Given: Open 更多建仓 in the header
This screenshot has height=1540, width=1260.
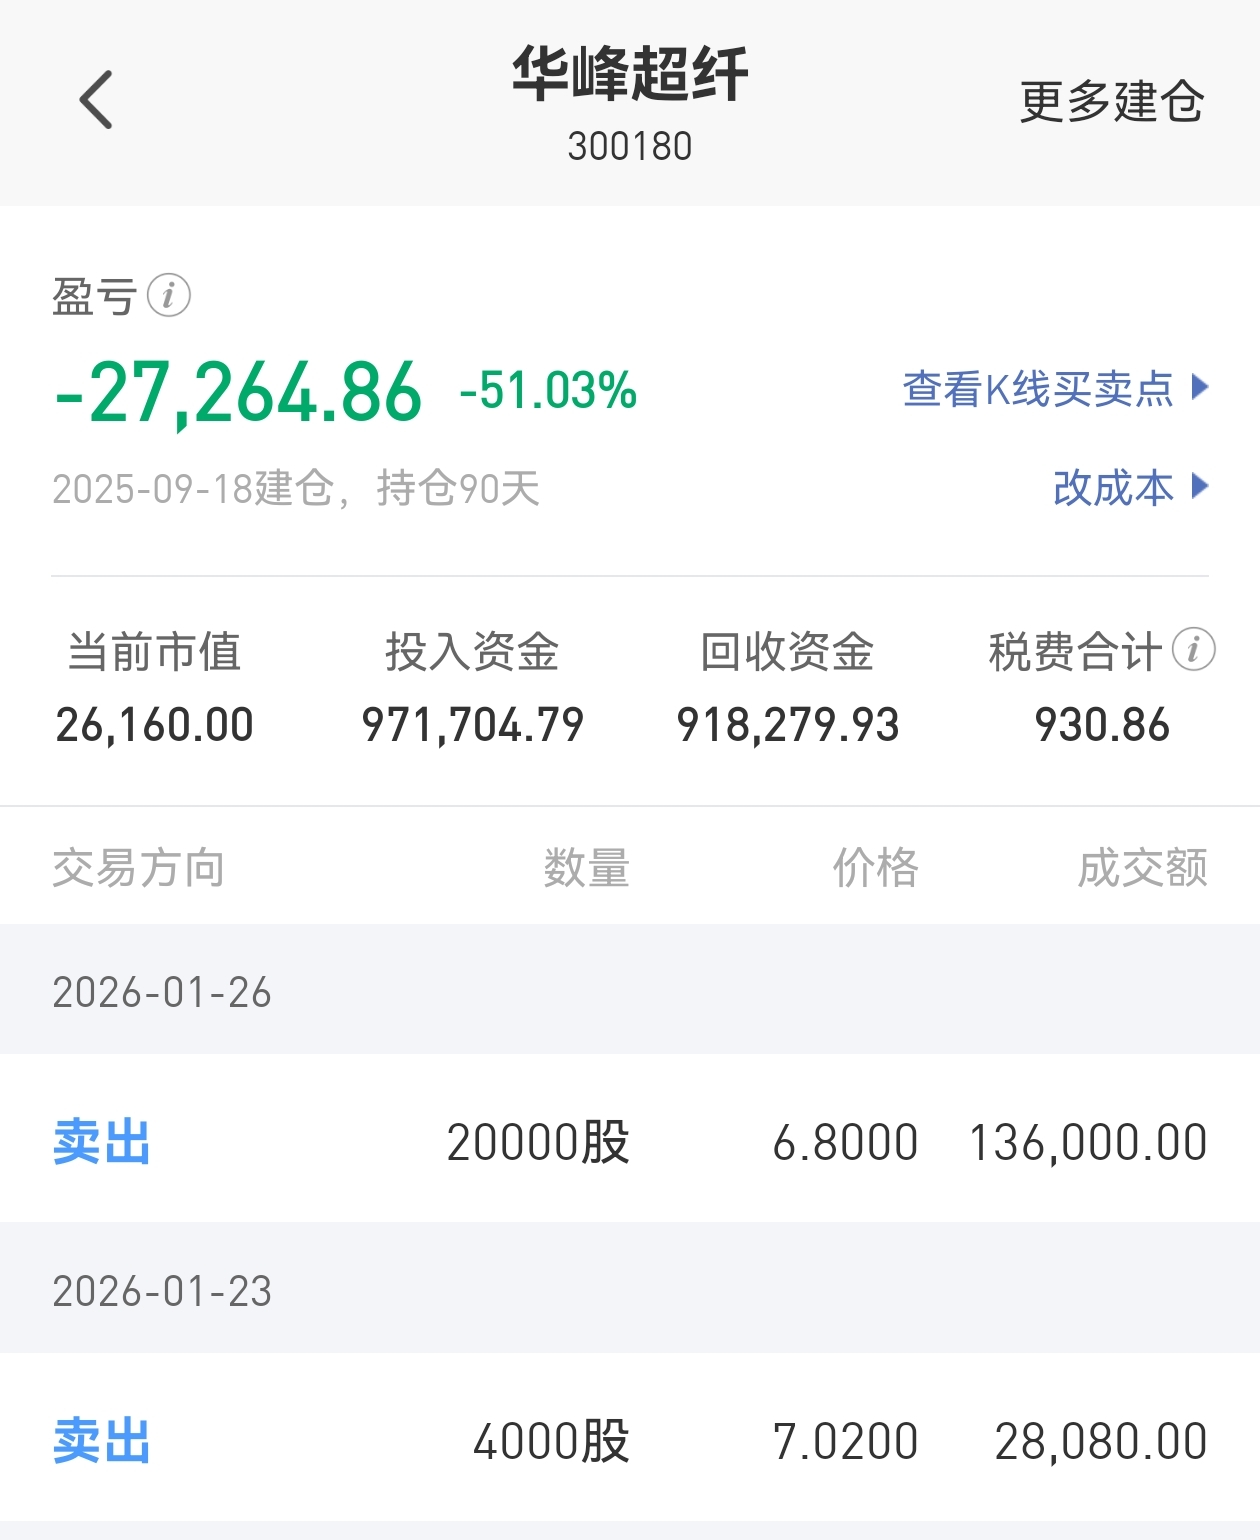Looking at the screenshot, I should click(1111, 101).
